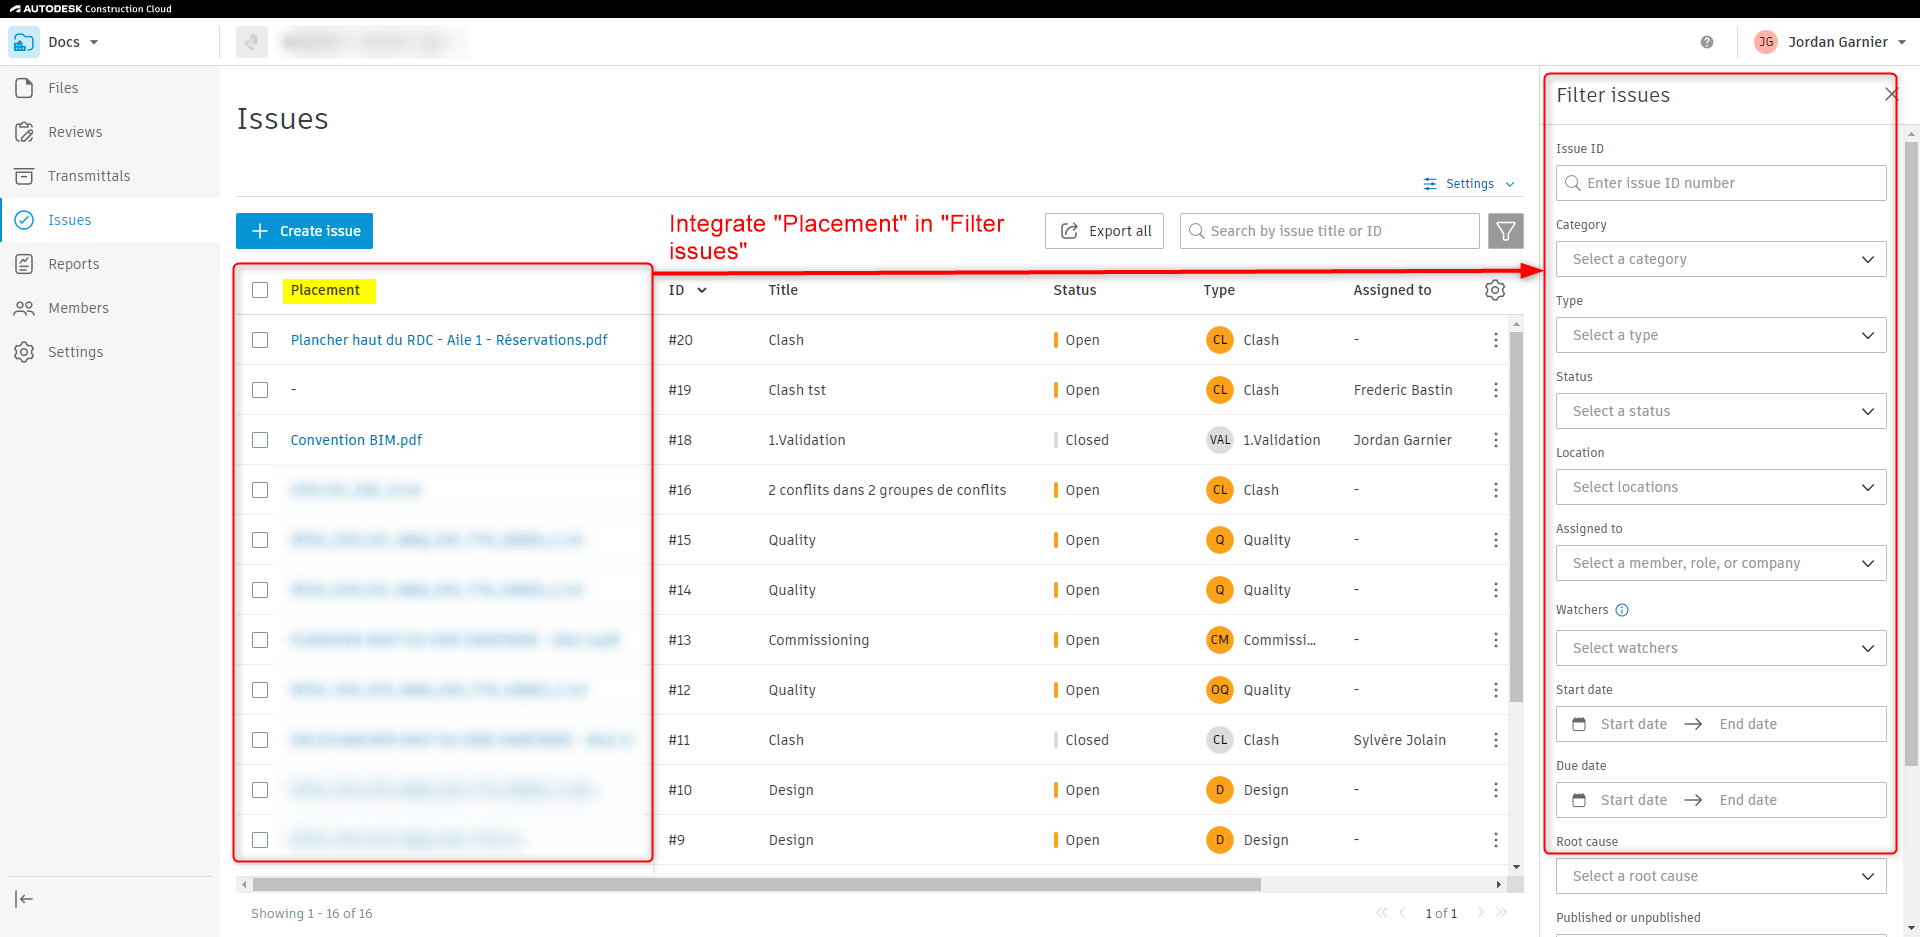Select checkbox for issue #19 row
The height and width of the screenshot is (937, 1920).
coord(260,390)
